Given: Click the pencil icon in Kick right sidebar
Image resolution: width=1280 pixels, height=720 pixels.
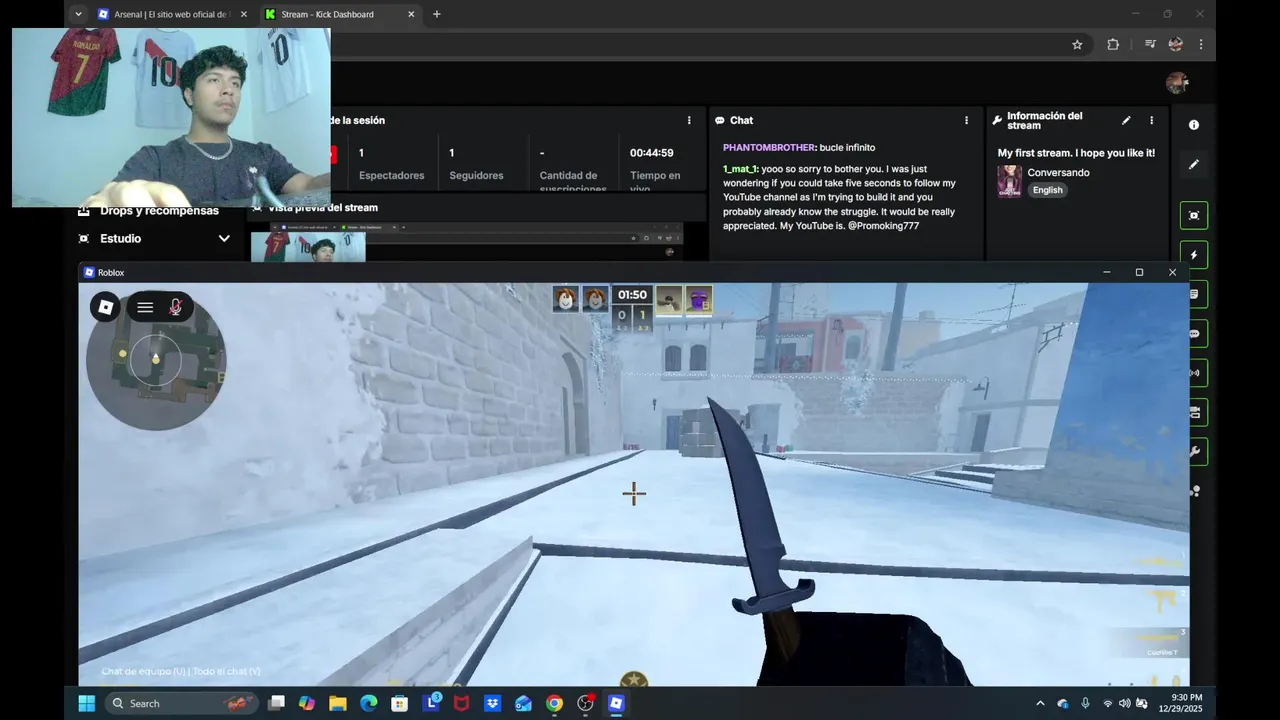Looking at the screenshot, I should point(1193,164).
